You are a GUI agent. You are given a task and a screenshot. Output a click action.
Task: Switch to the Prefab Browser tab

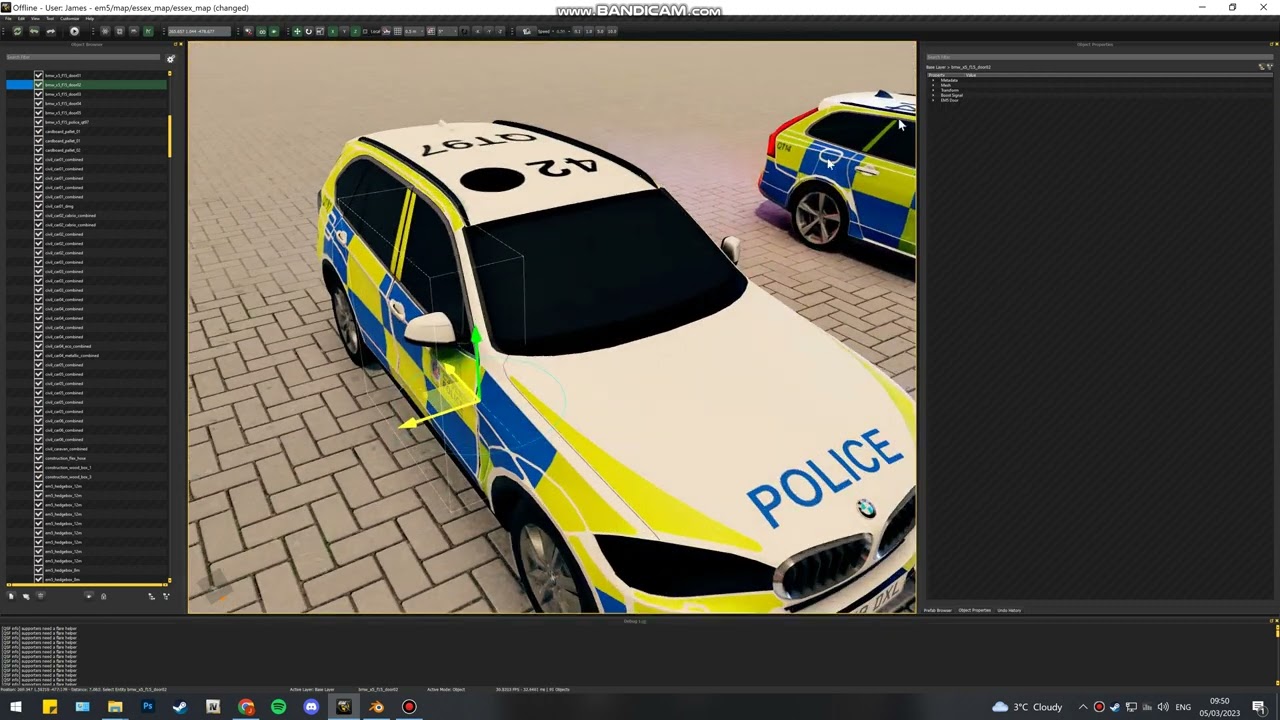[938, 610]
